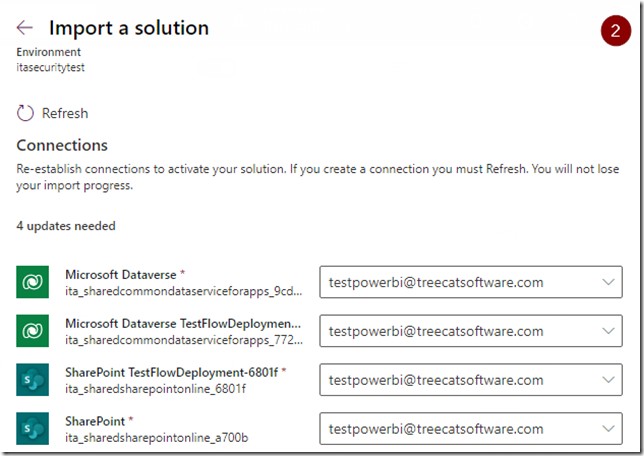Click the circular Refresh icon
This screenshot has width=644, height=456.
(x=25, y=113)
